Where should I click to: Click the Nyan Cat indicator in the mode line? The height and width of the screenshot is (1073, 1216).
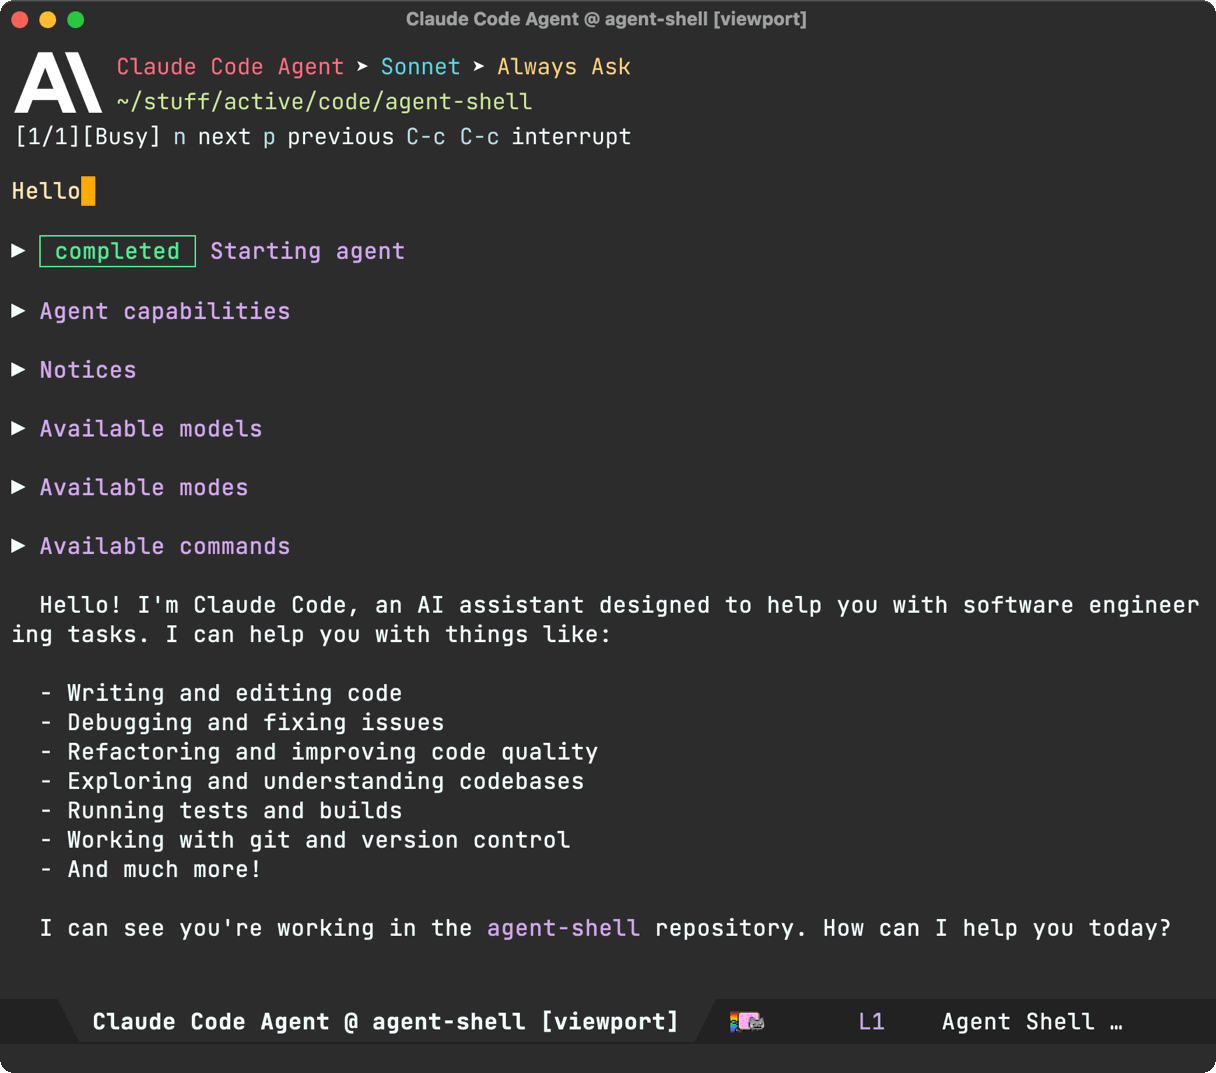pos(747,1021)
